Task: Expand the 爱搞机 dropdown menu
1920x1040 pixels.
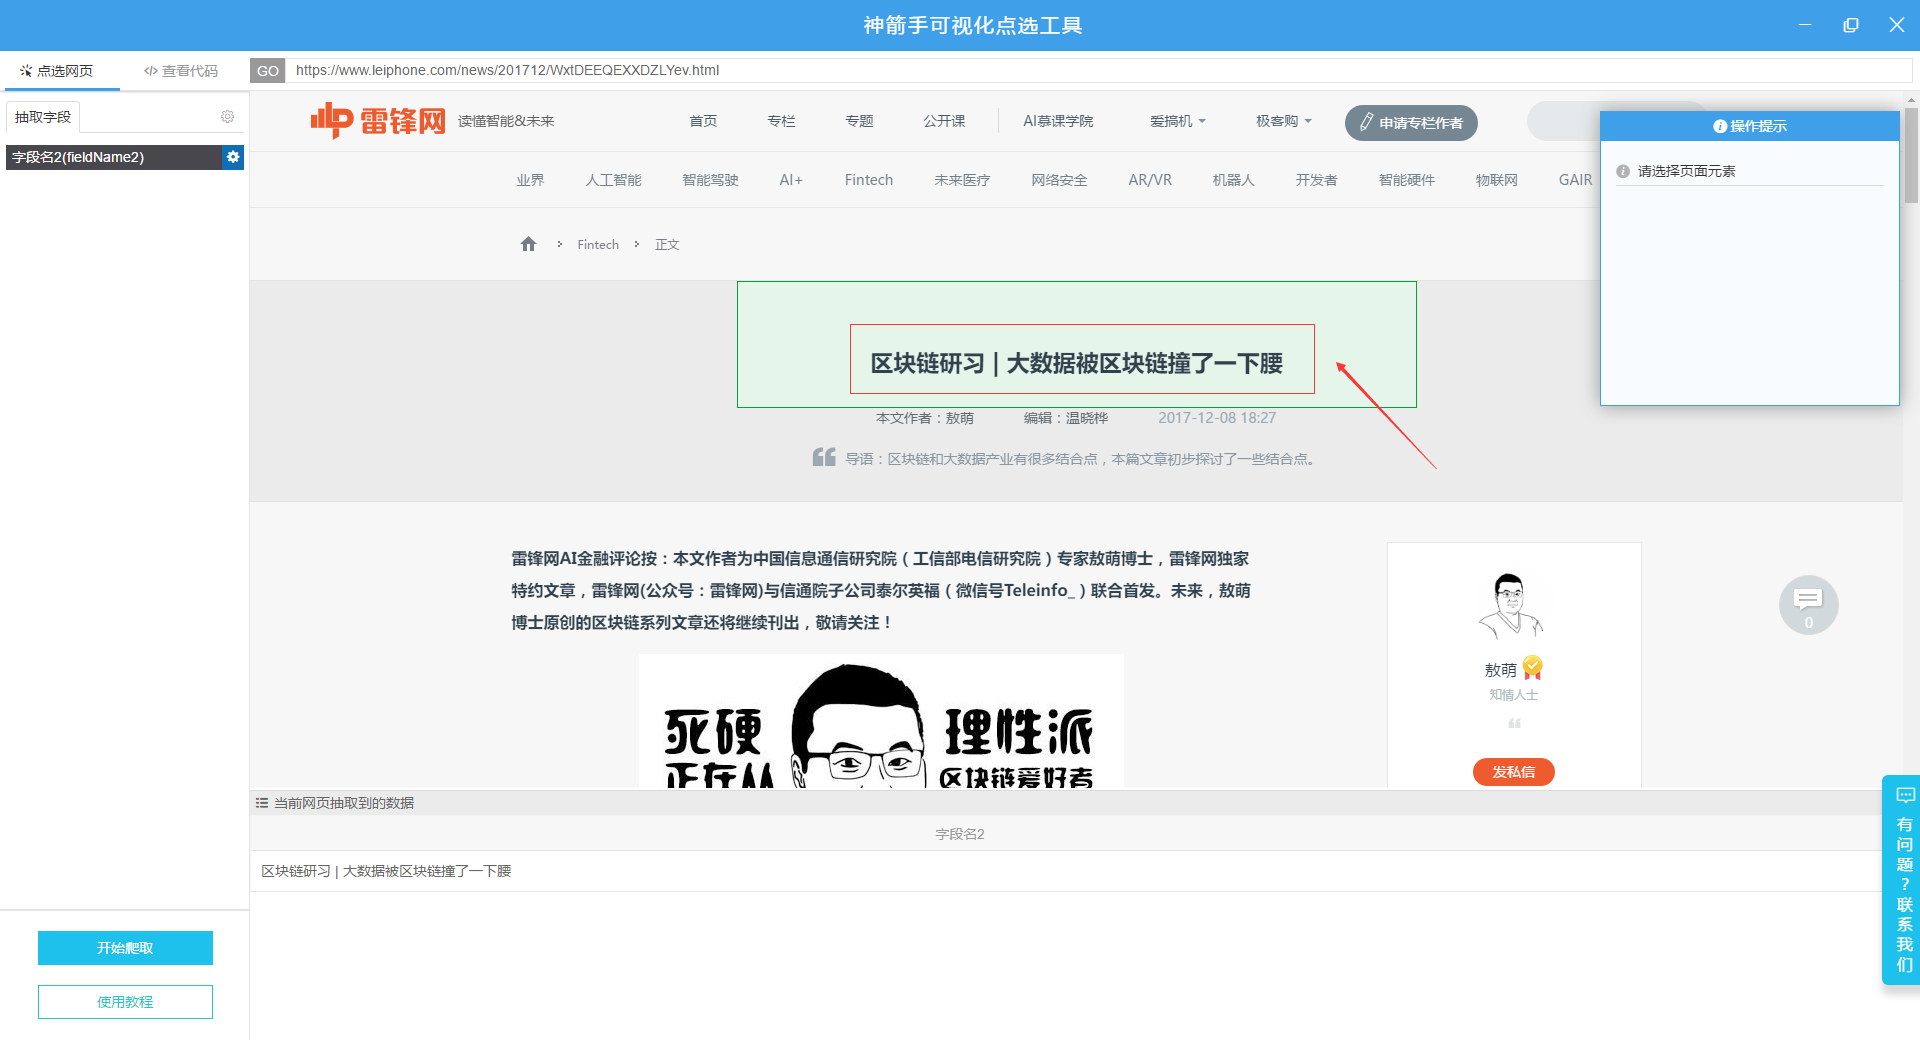Action: pyautogui.click(x=1177, y=121)
